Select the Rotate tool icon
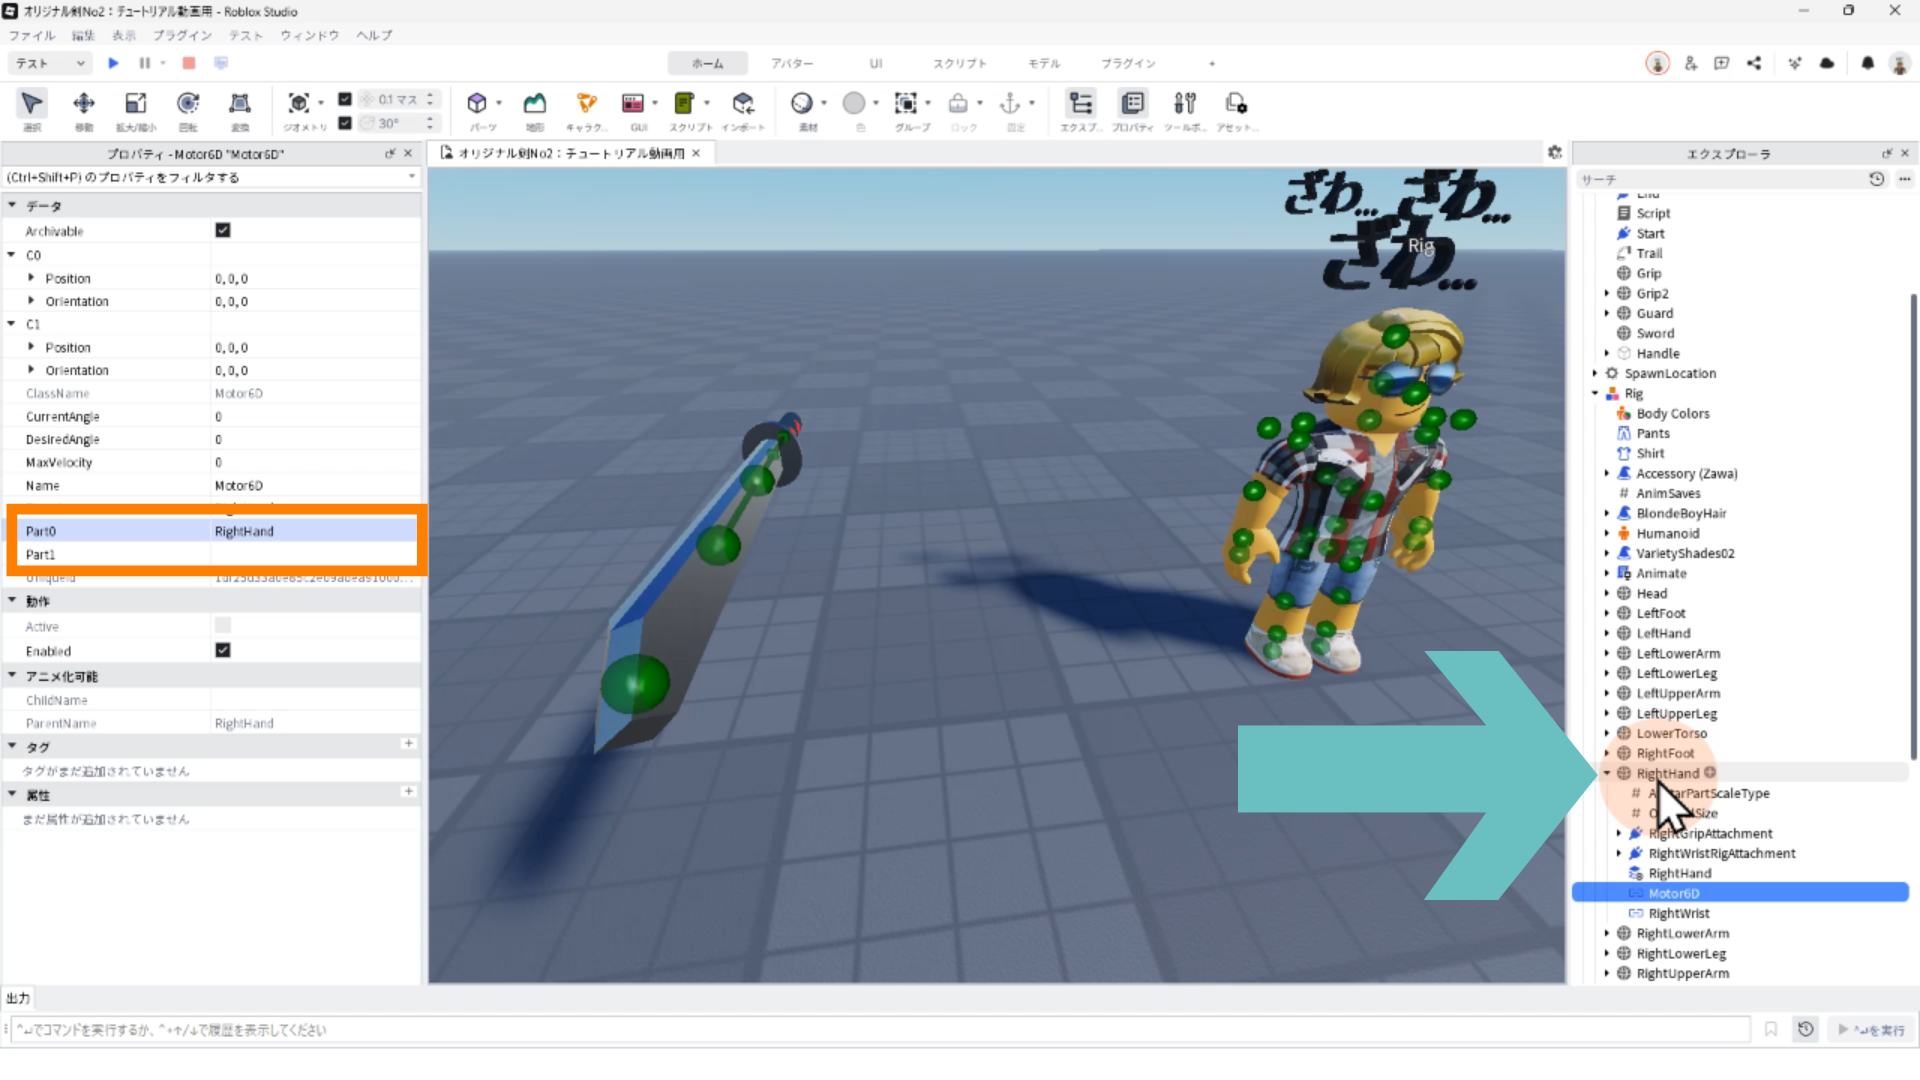The width and height of the screenshot is (1920, 1080). pyautogui.click(x=187, y=104)
